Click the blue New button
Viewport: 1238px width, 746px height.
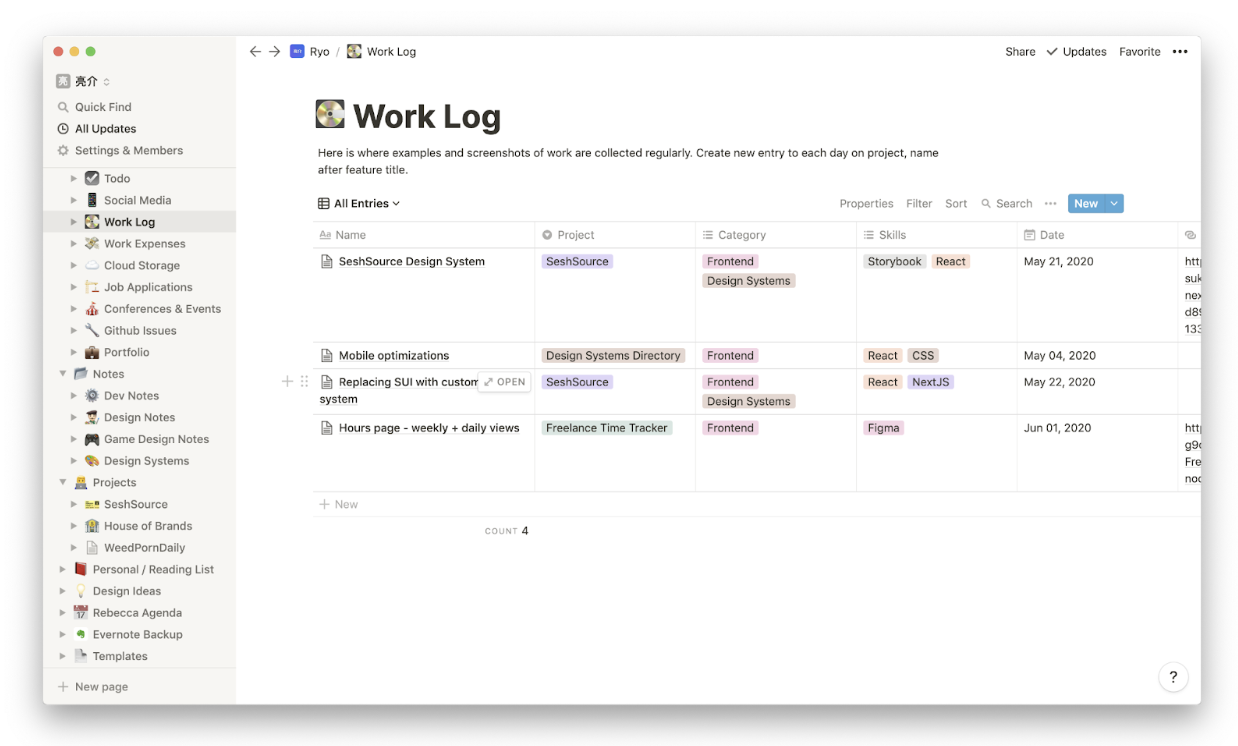(x=1086, y=203)
